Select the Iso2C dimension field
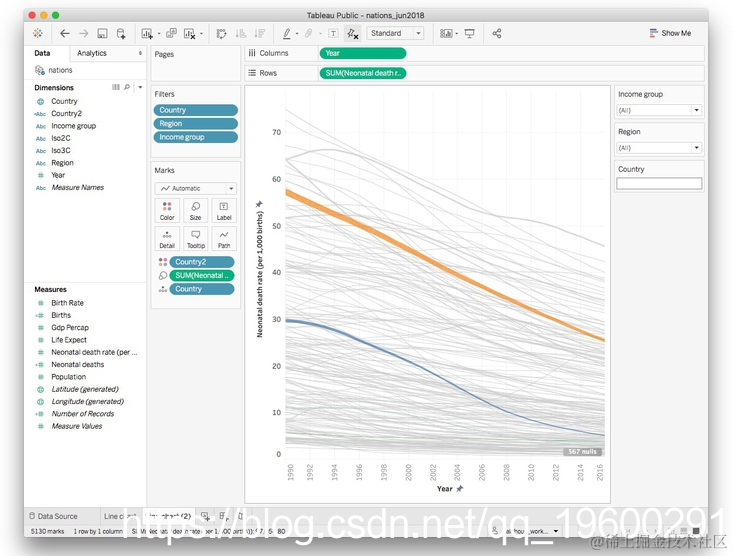This screenshot has height=556, width=733. point(61,138)
